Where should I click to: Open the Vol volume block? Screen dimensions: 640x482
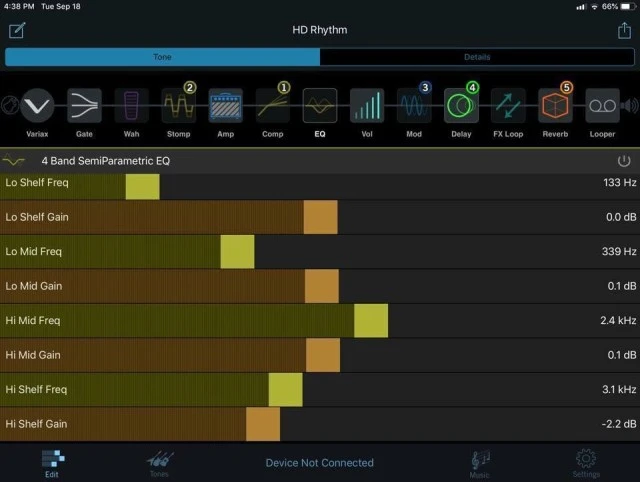pyautogui.click(x=367, y=106)
